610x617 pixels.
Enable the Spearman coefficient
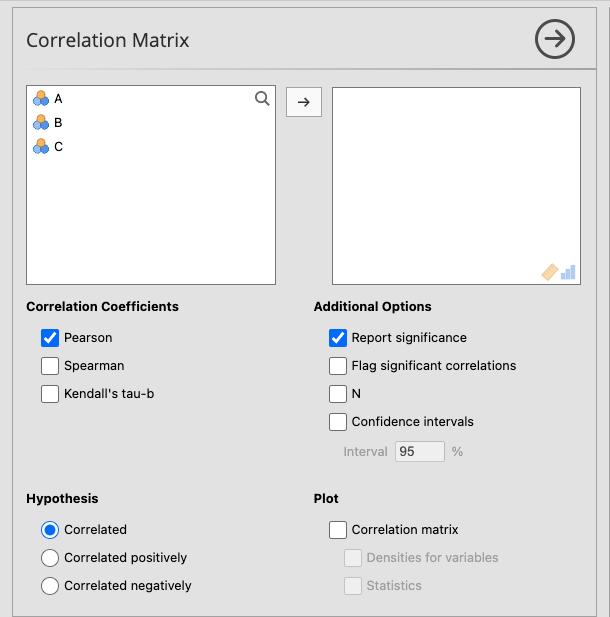(50, 366)
